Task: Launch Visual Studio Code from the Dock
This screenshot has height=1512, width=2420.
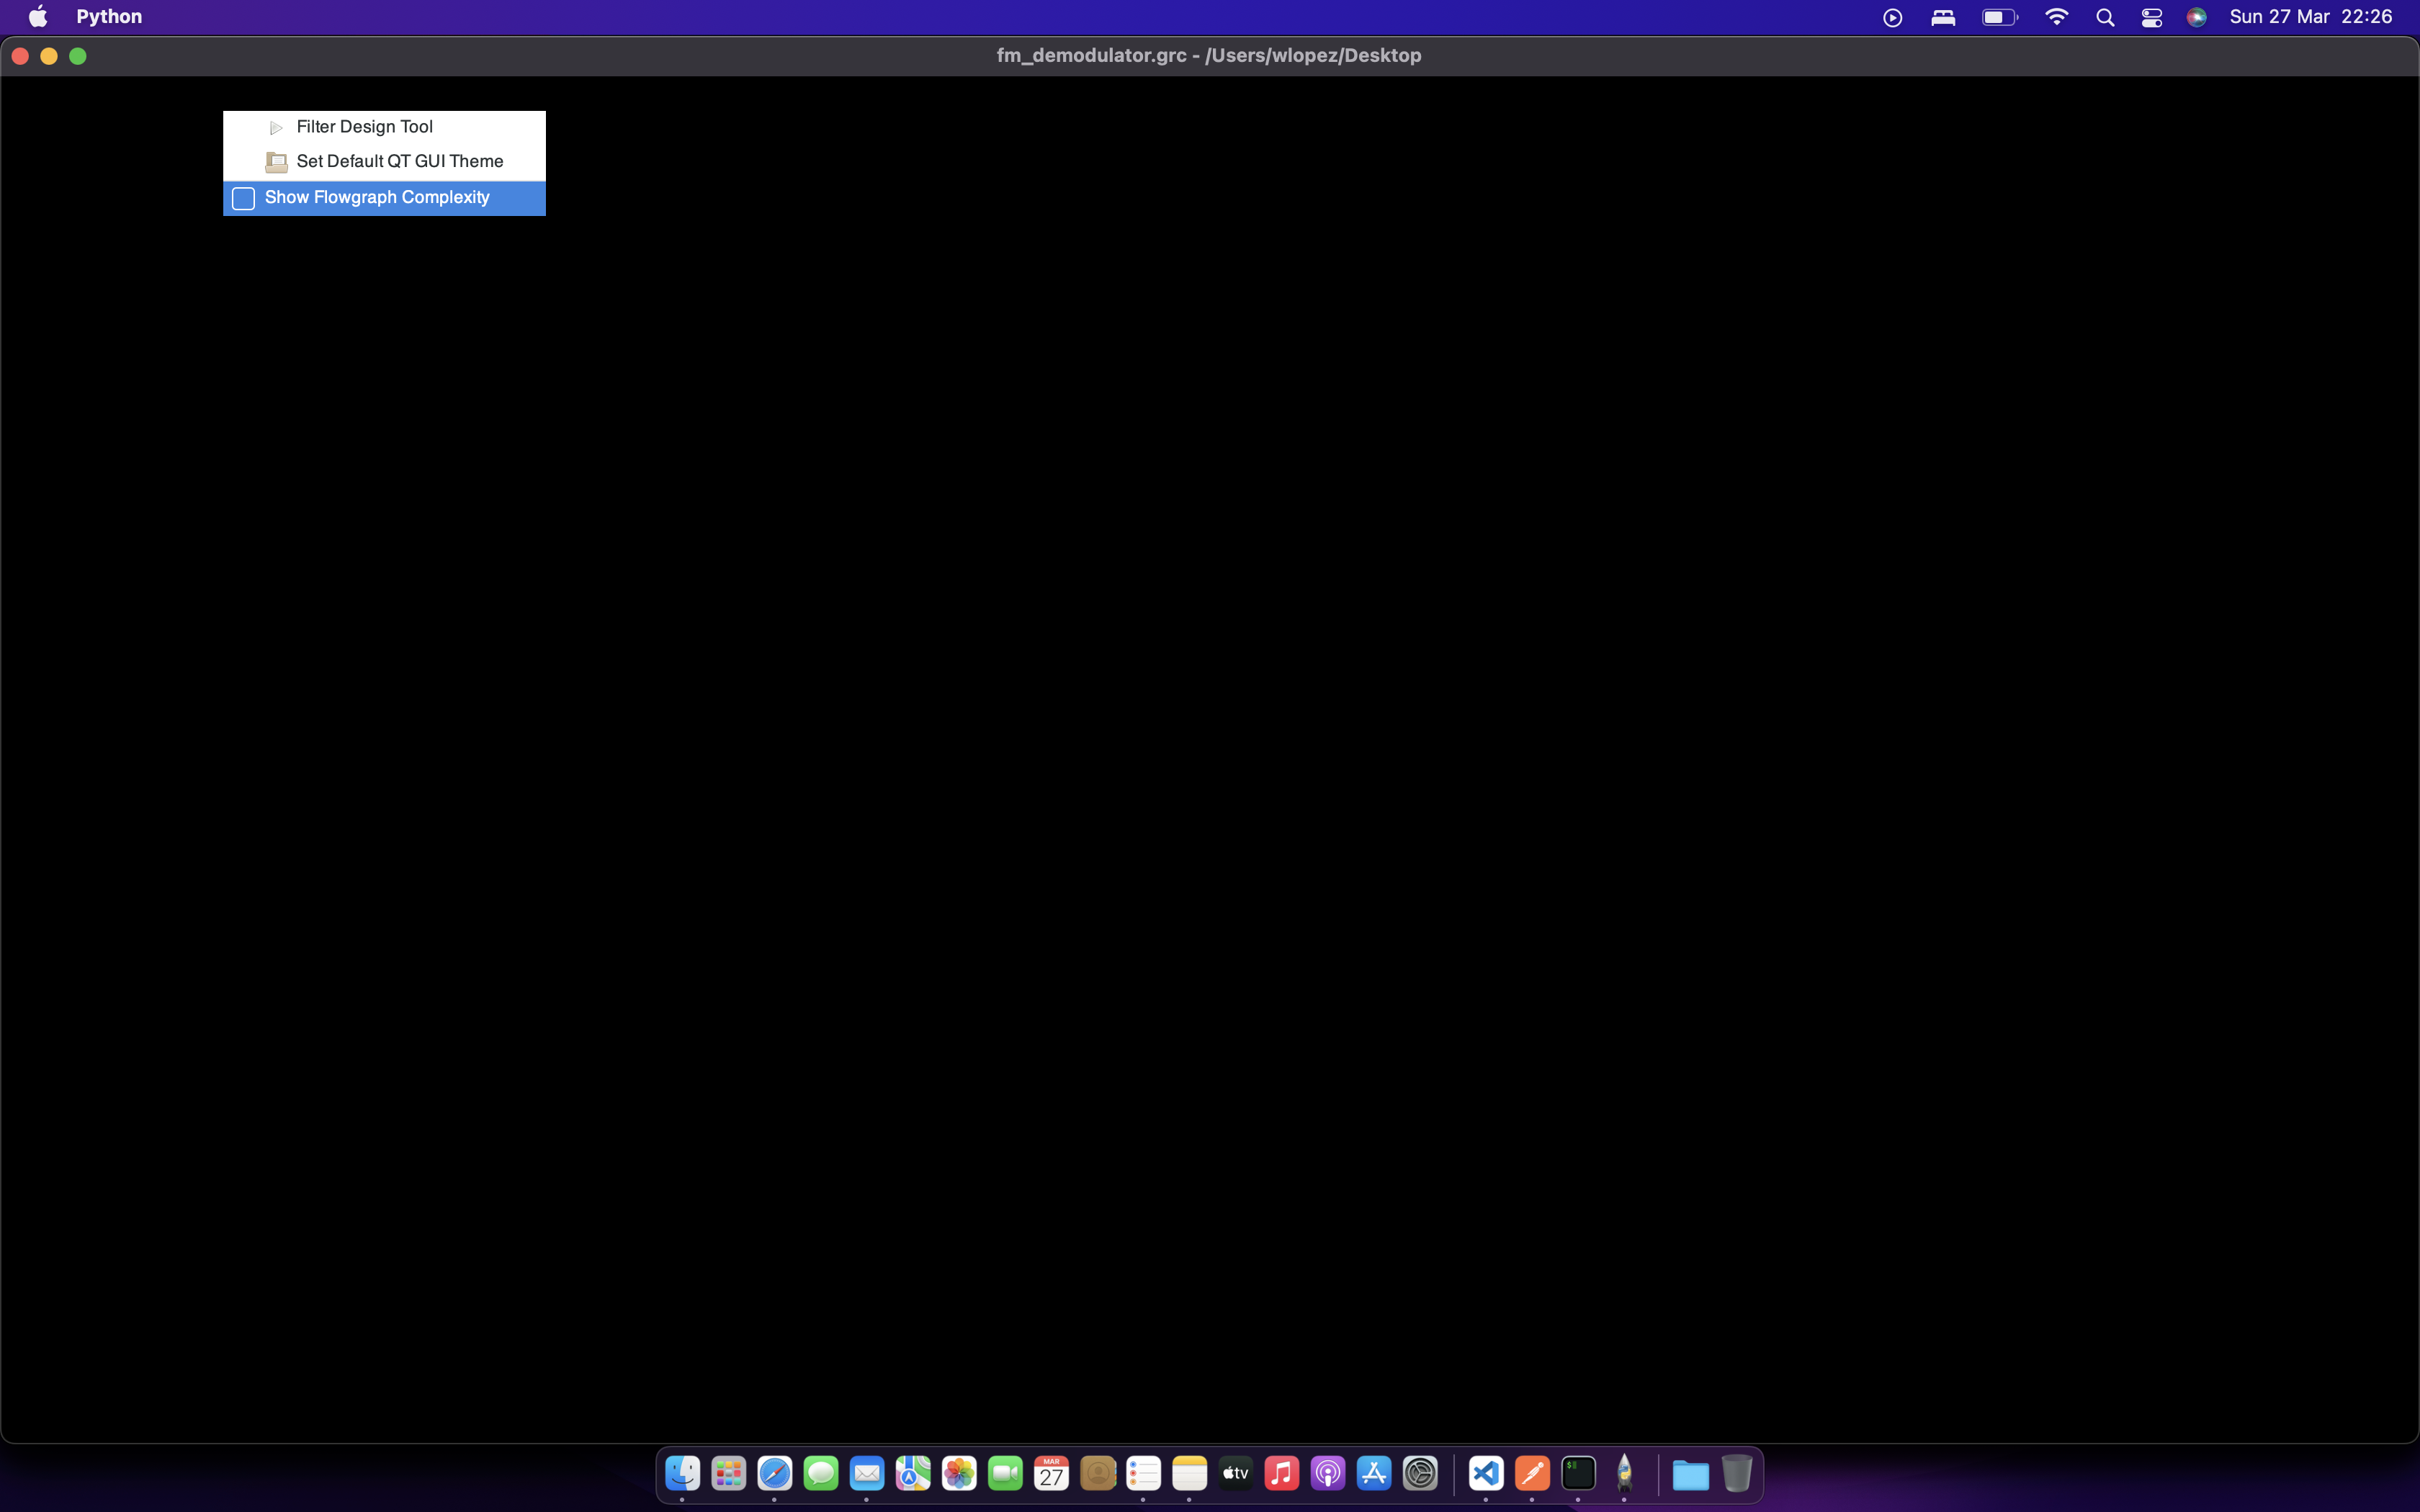Action: click(1485, 1472)
